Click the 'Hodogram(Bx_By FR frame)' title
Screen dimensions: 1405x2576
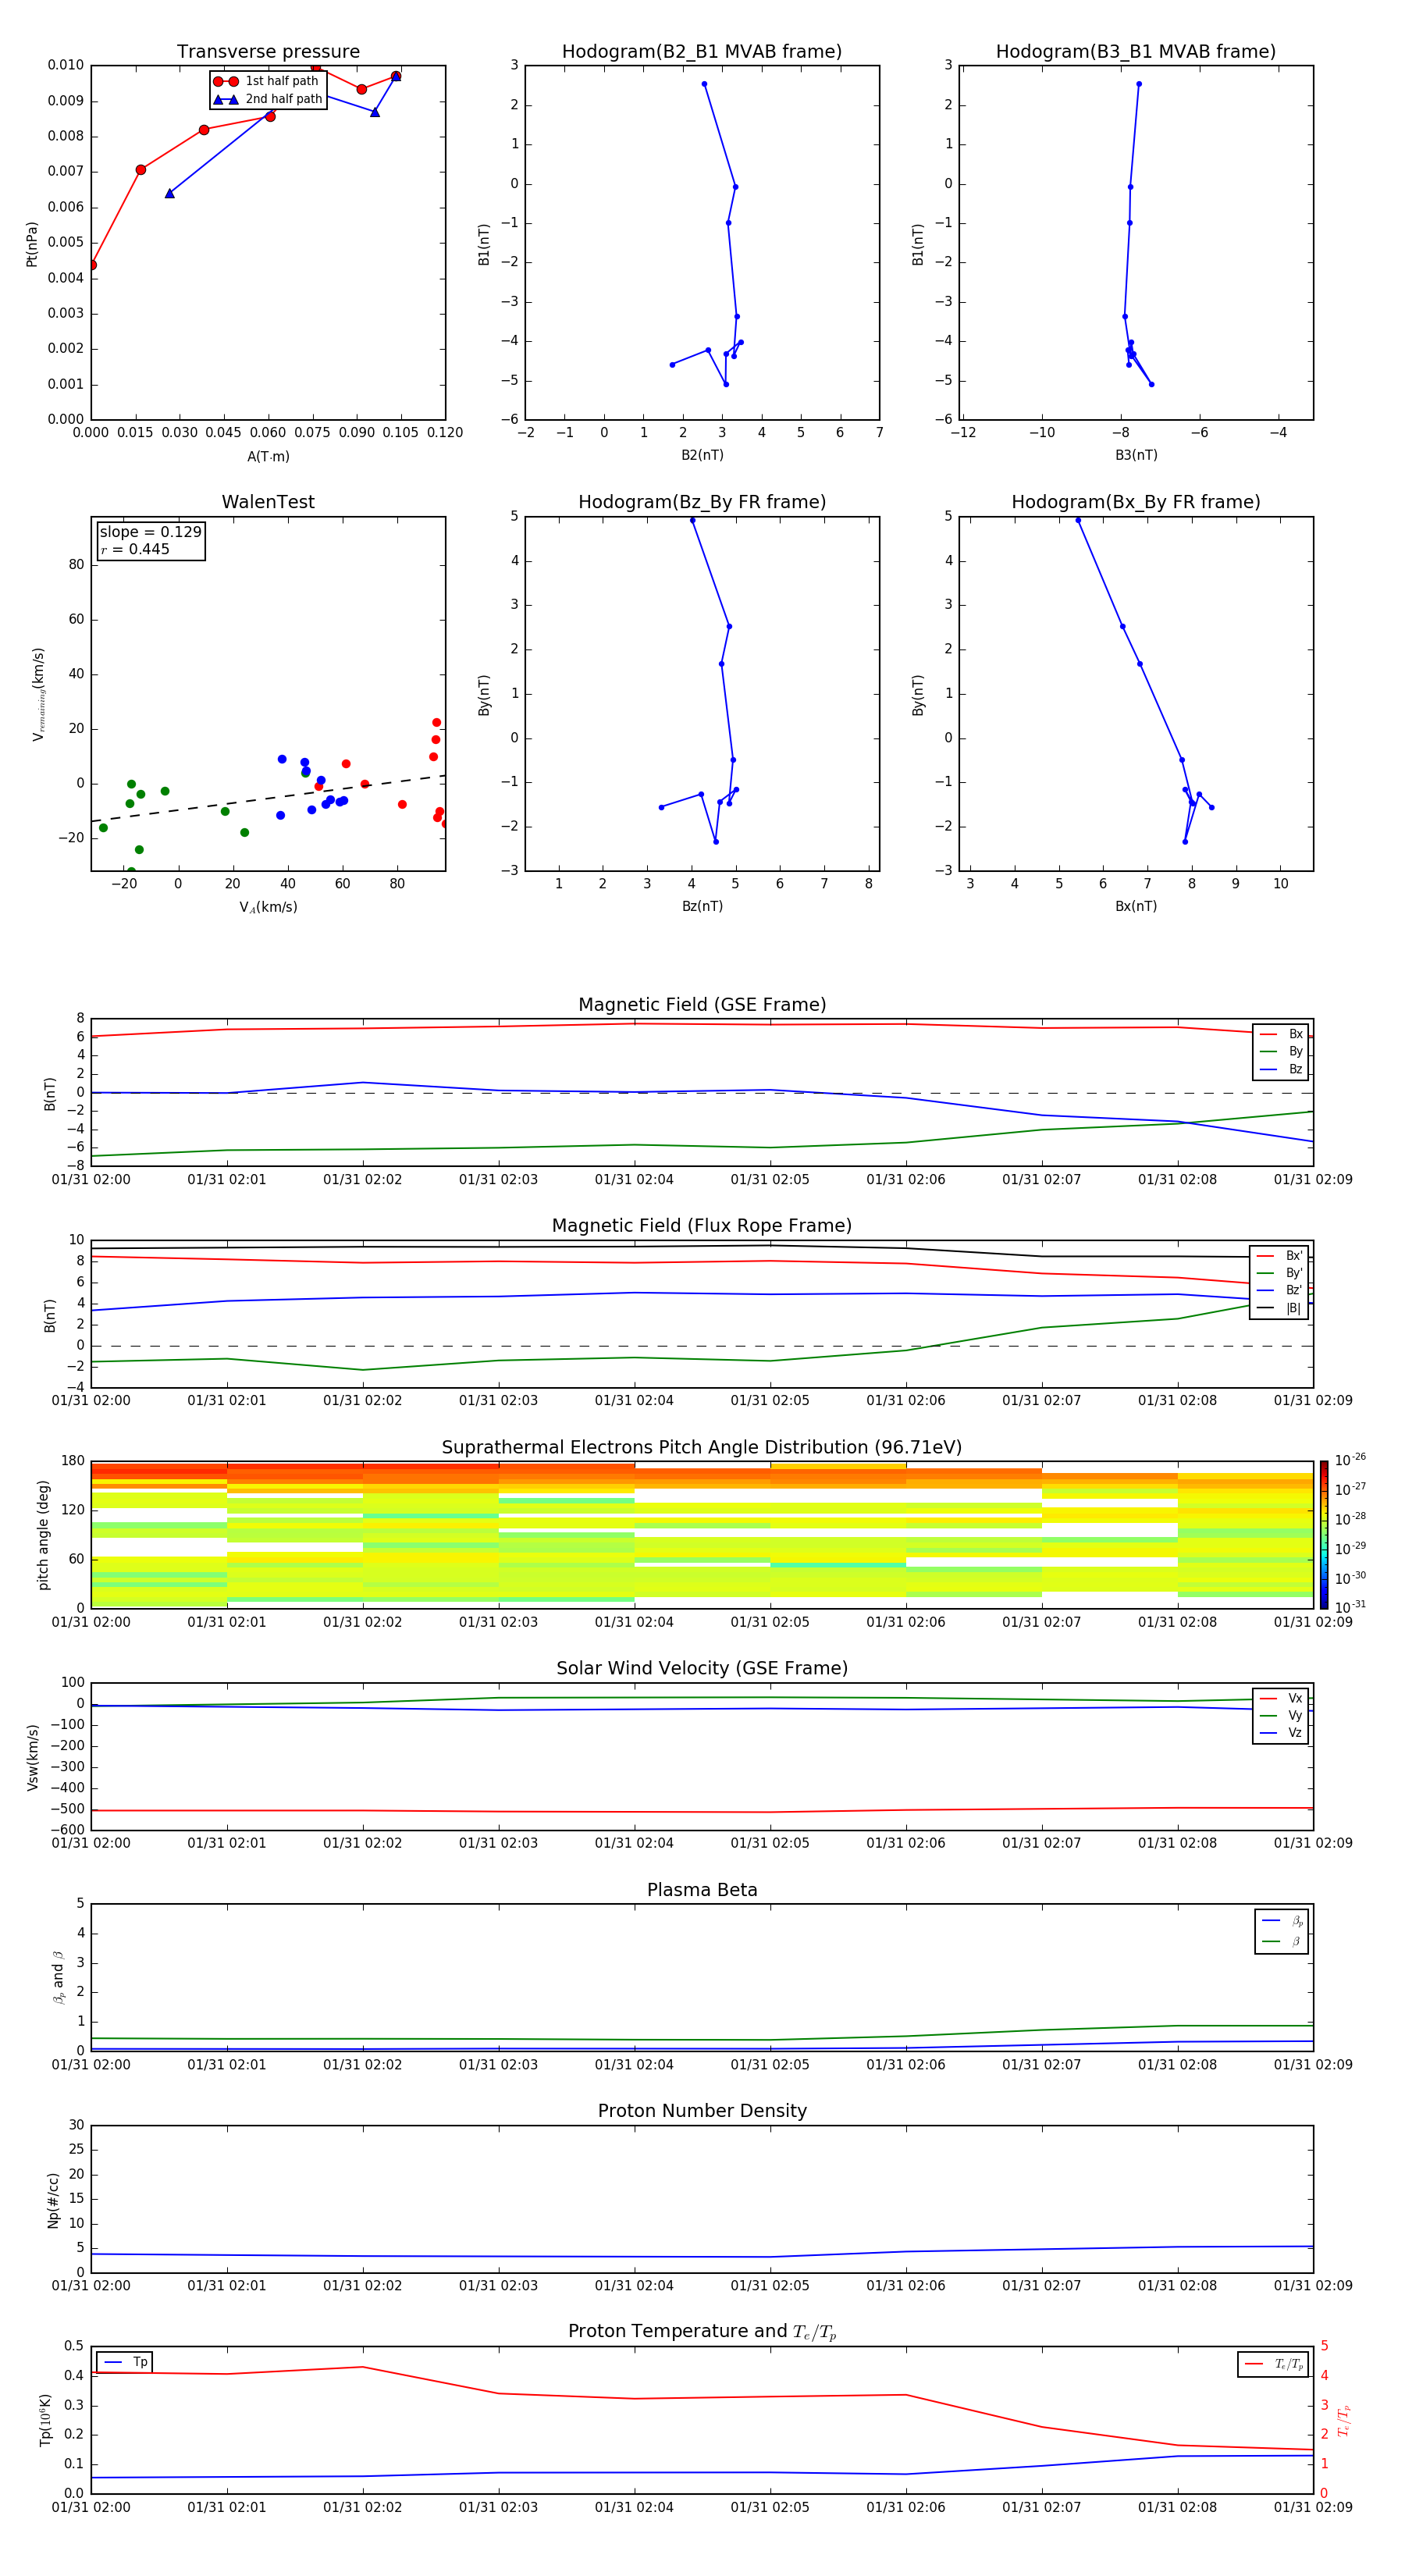tap(1136, 502)
